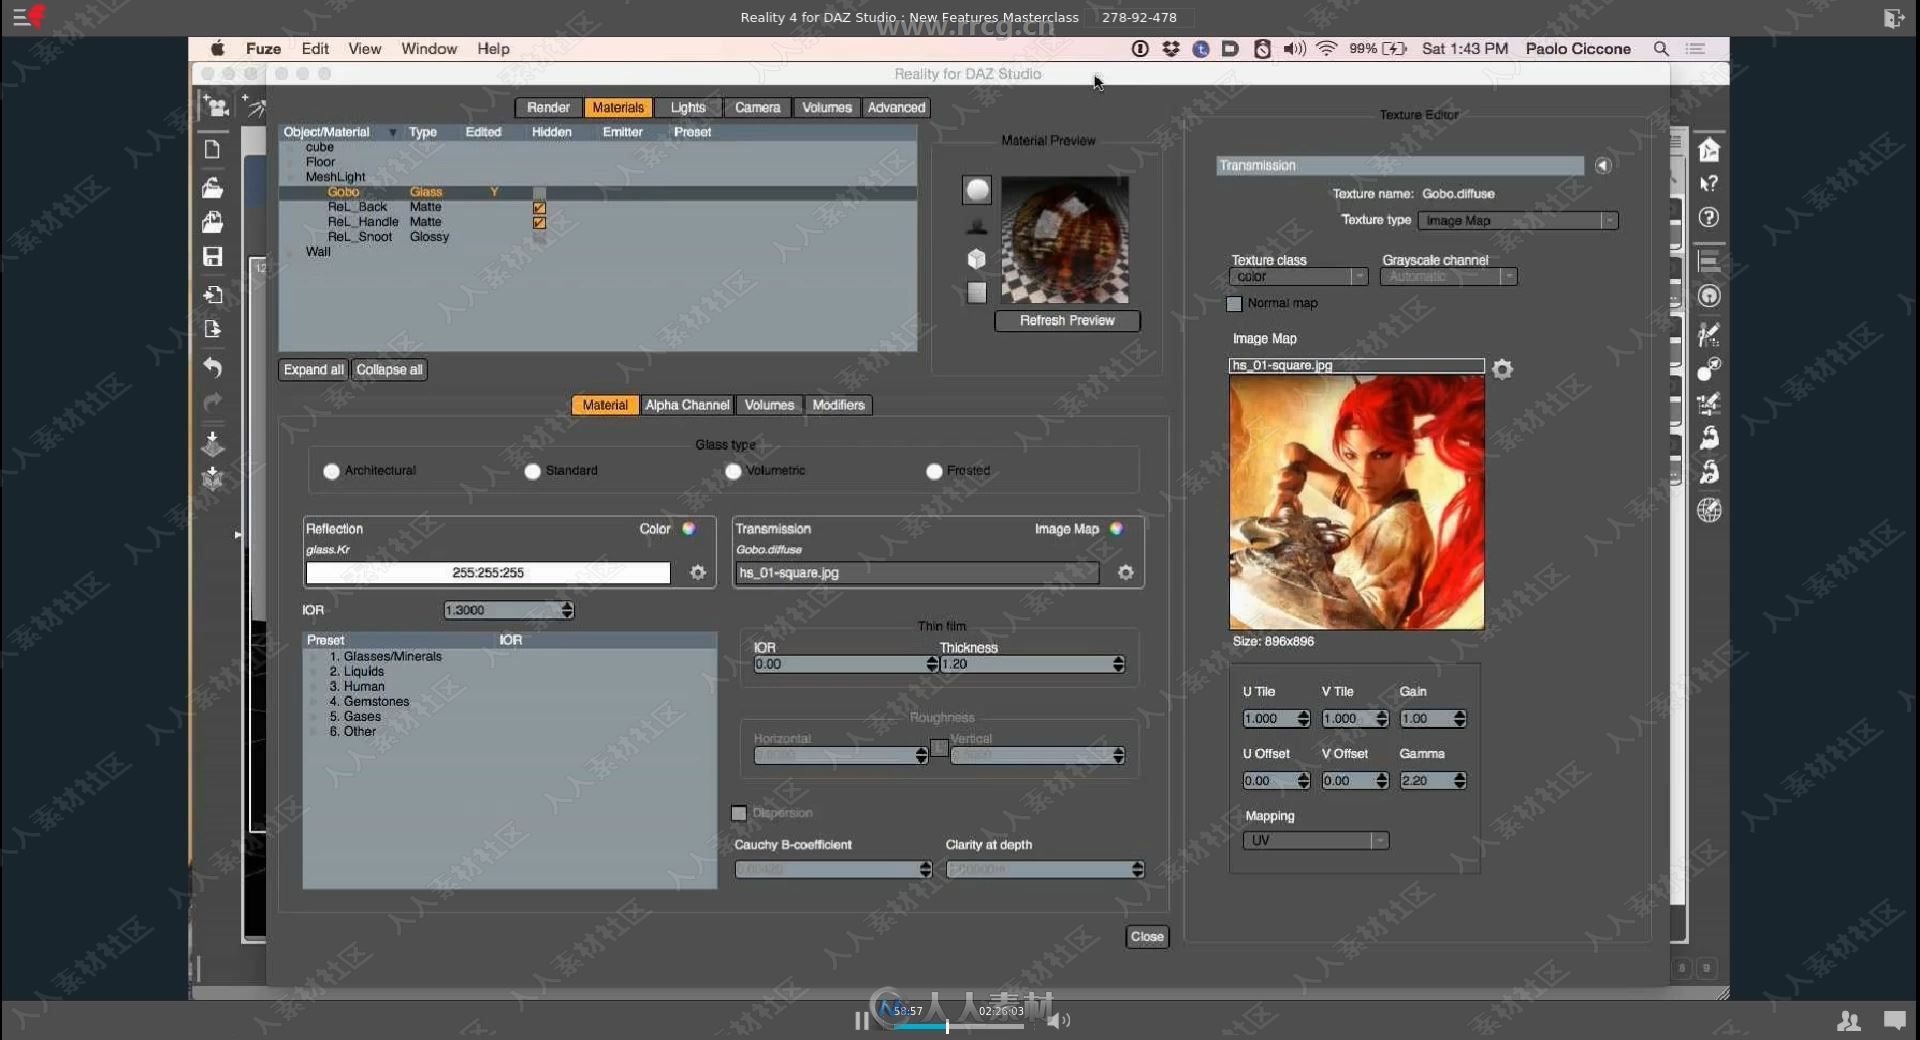The width and height of the screenshot is (1920, 1040).
Task: Click the create new camera icon in left toolbar
Action: tap(215, 106)
